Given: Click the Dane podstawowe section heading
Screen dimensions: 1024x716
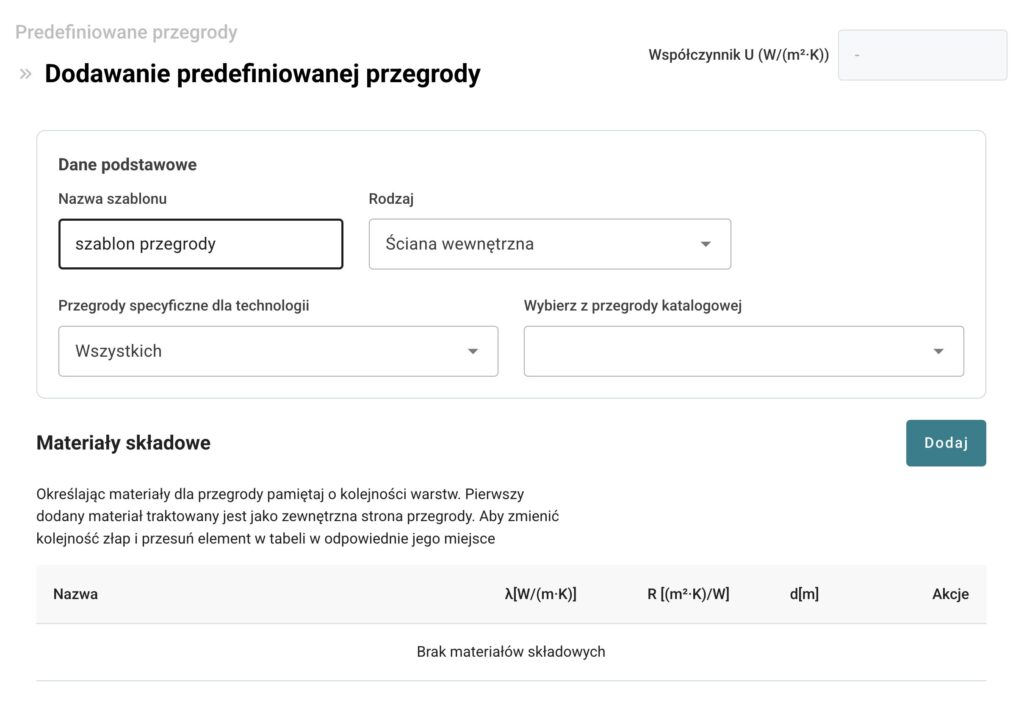Looking at the screenshot, I should [127, 165].
